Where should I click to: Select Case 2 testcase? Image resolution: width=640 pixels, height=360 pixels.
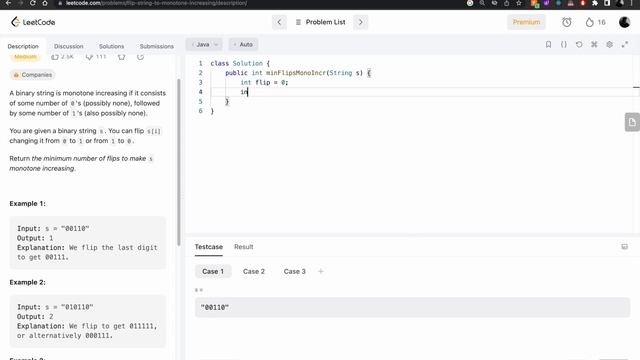[x=254, y=271]
